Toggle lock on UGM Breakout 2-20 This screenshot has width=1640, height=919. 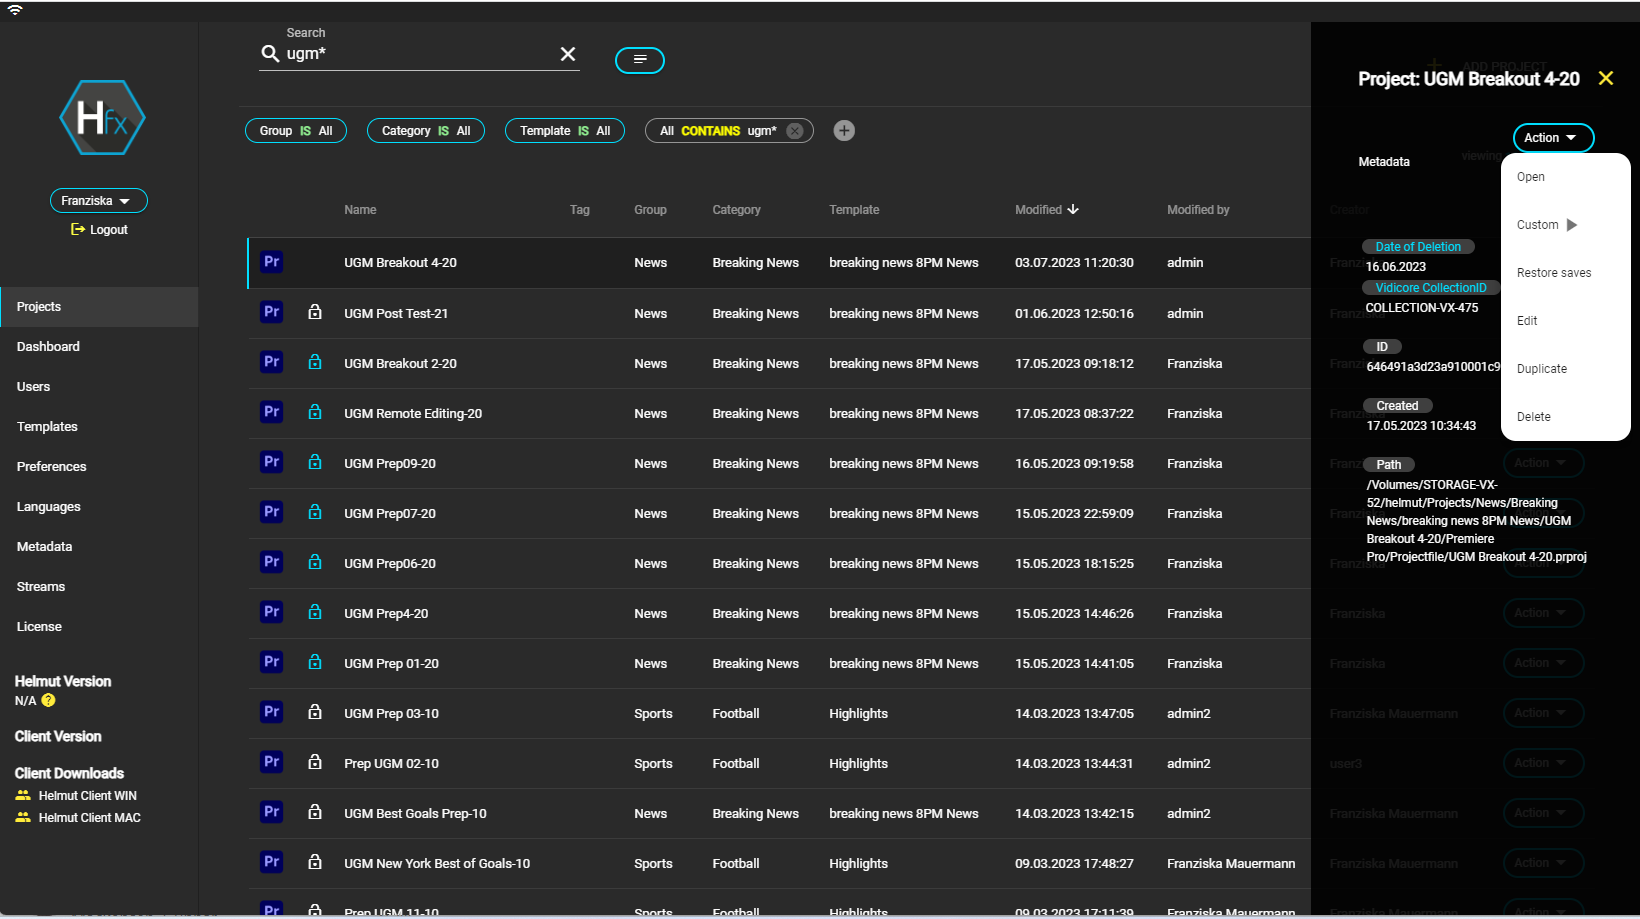[x=315, y=362]
